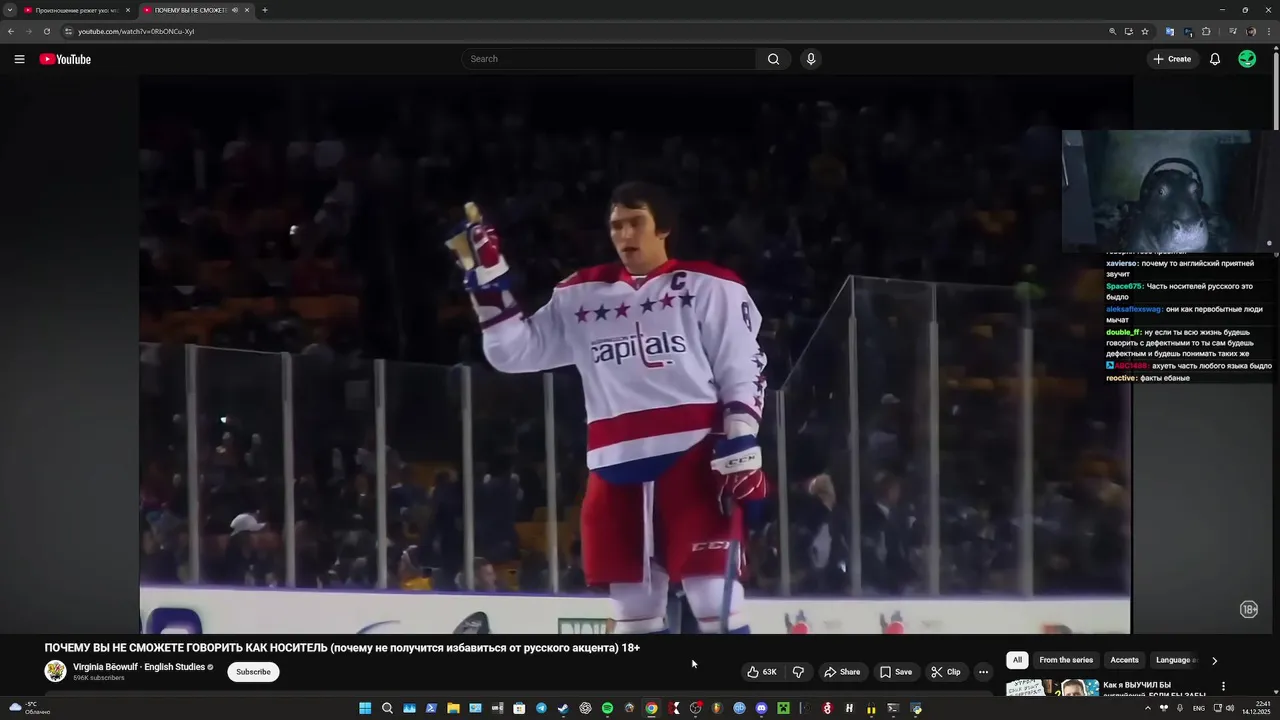Open the tab search dropdown arrow

click(x=9, y=10)
